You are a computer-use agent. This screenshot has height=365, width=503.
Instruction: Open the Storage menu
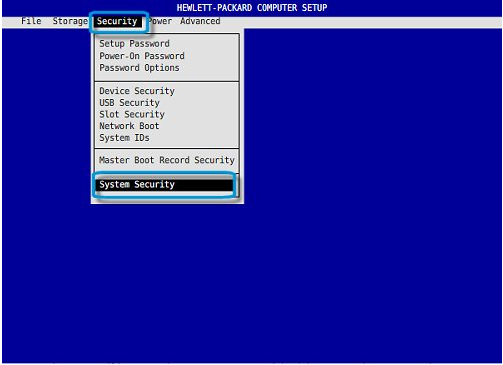(x=70, y=21)
